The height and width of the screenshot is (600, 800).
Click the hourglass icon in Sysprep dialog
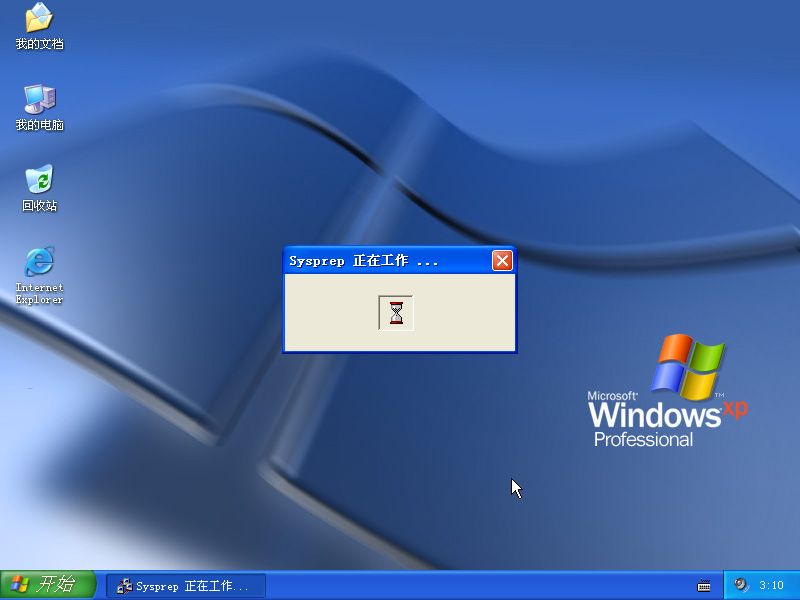coord(396,313)
